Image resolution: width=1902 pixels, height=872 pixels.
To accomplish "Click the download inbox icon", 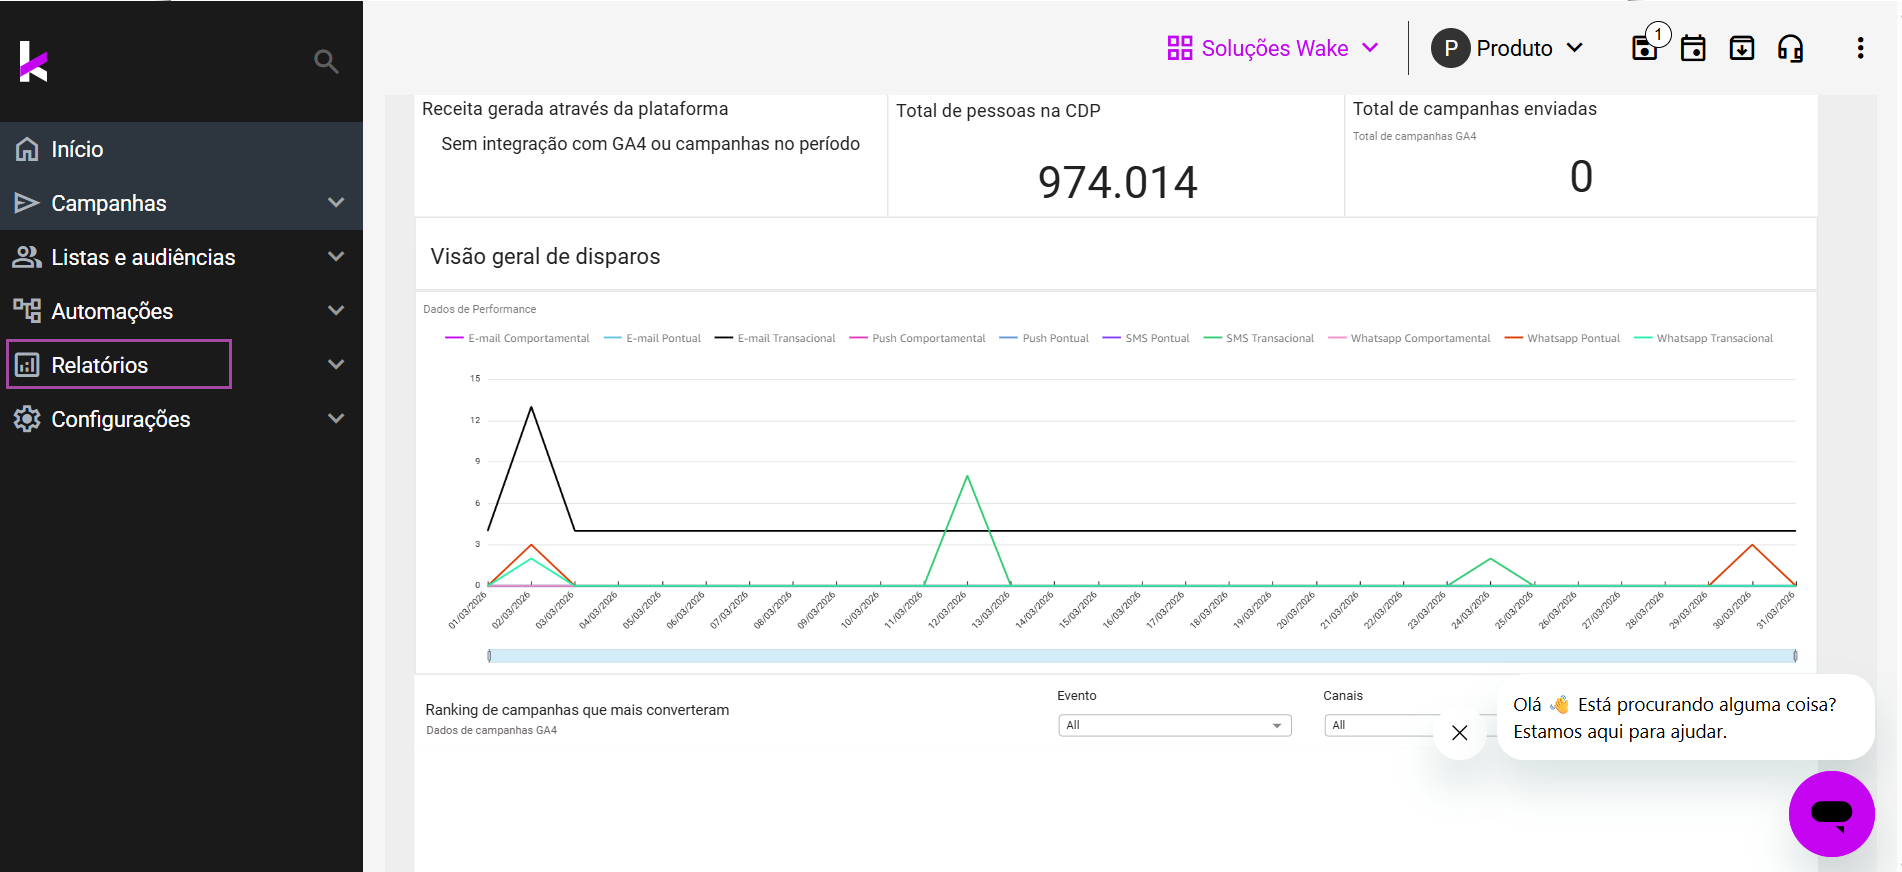I will [x=1742, y=48].
